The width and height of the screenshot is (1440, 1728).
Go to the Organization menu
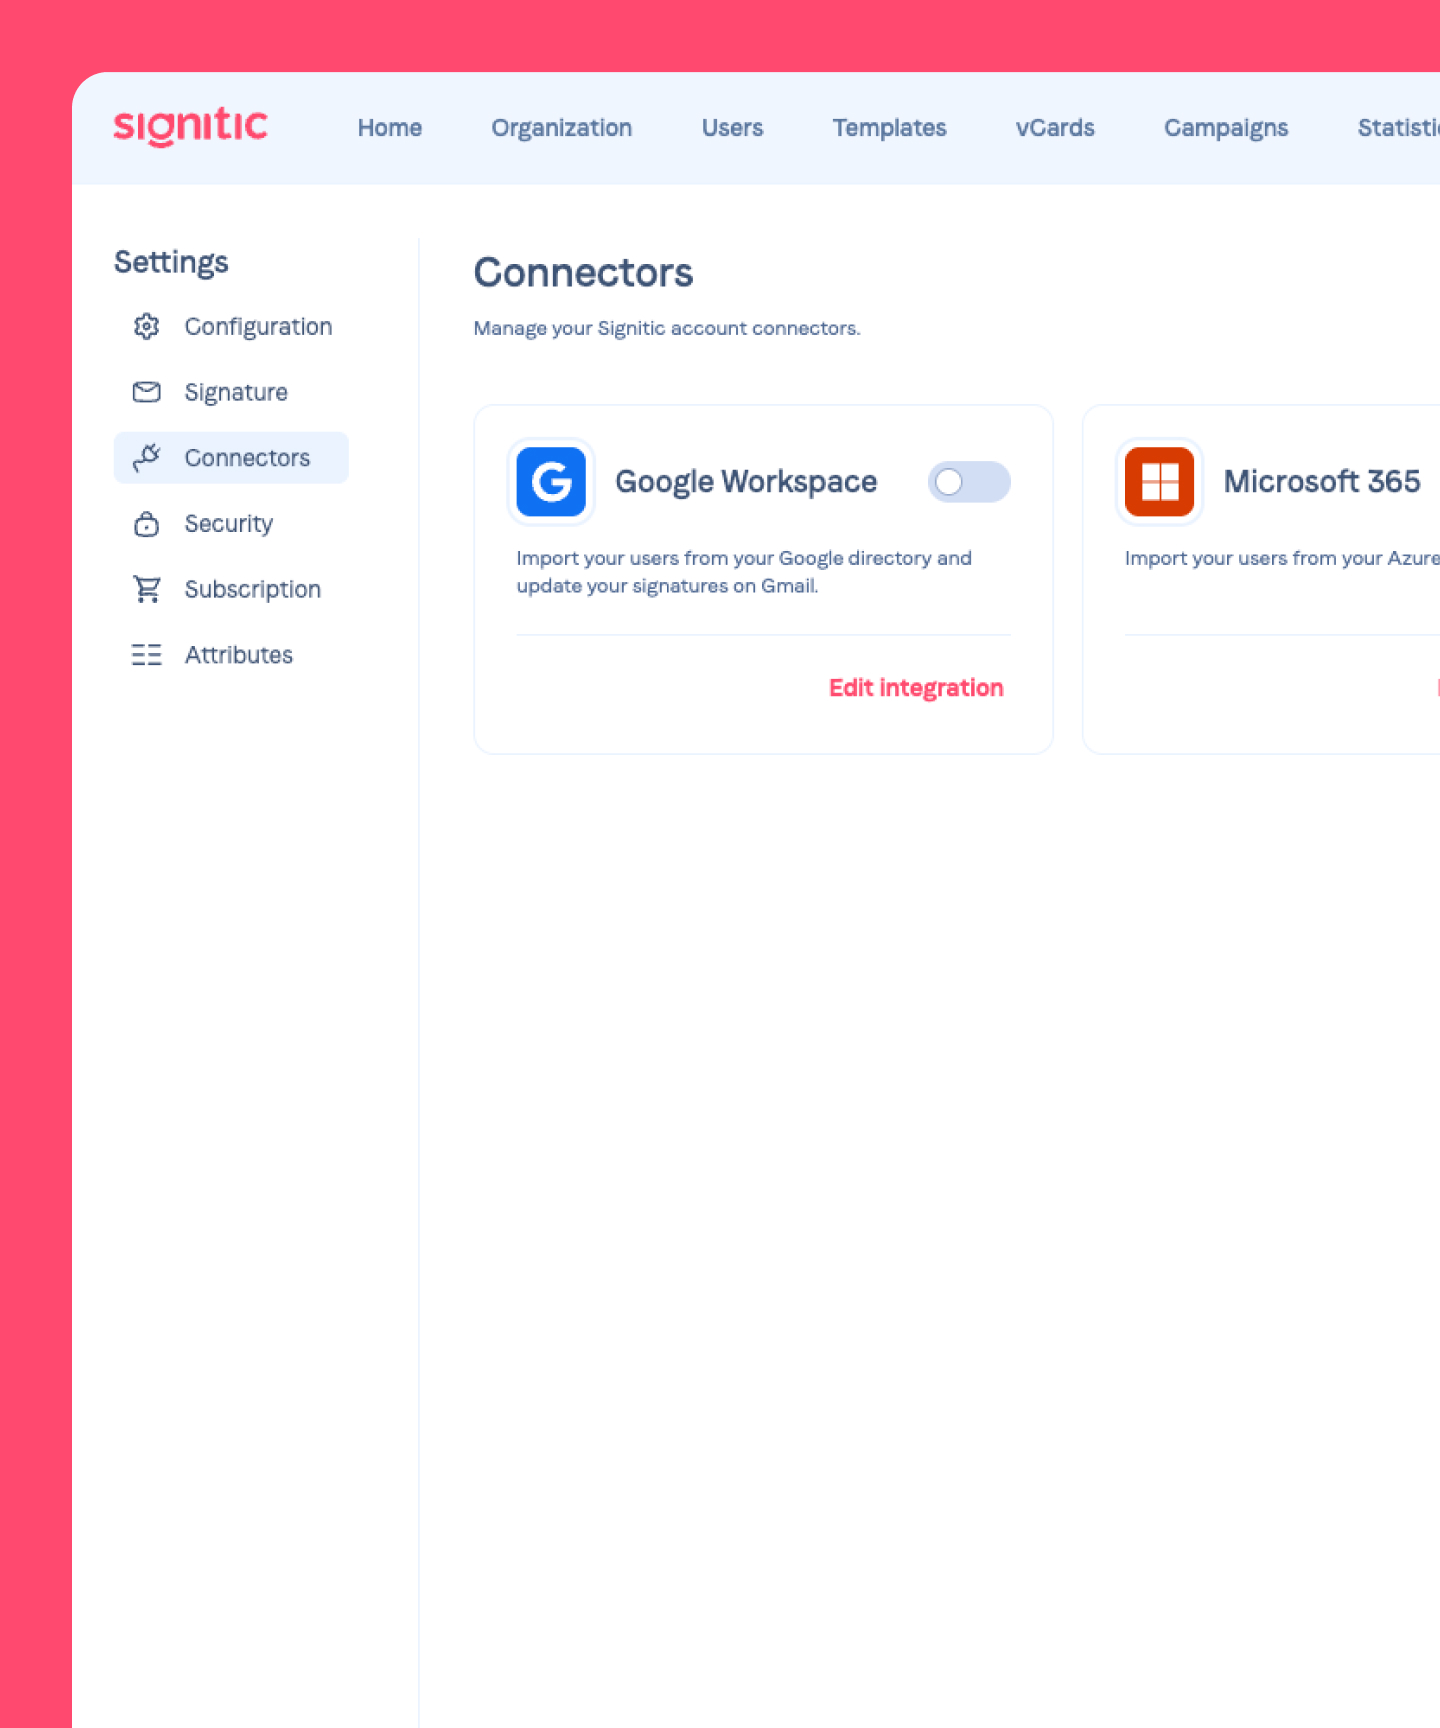pyautogui.click(x=562, y=128)
